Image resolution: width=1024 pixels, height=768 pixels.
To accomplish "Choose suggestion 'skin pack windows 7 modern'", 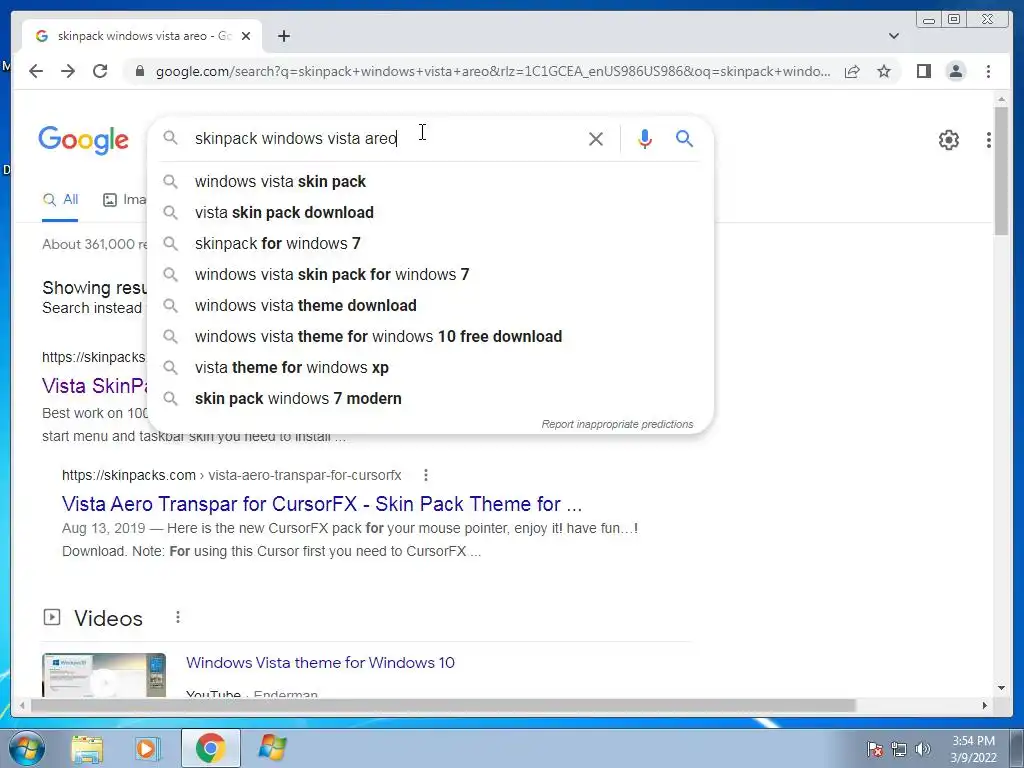I will [x=431, y=398].
